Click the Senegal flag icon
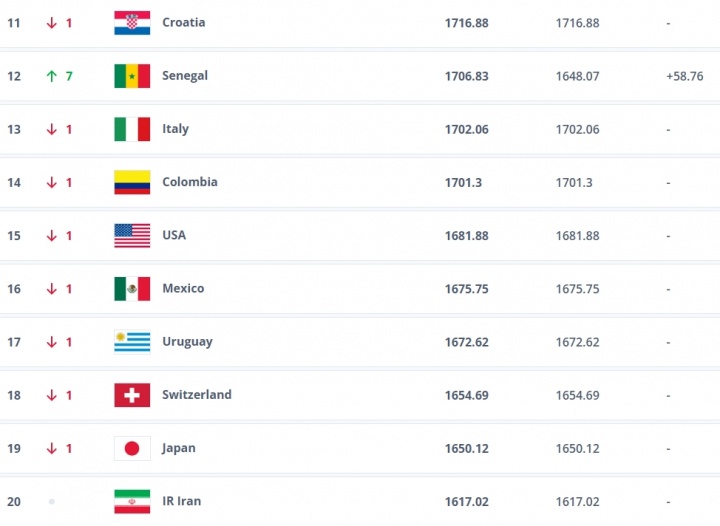This screenshot has height=526, width=720. click(x=132, y=76)
